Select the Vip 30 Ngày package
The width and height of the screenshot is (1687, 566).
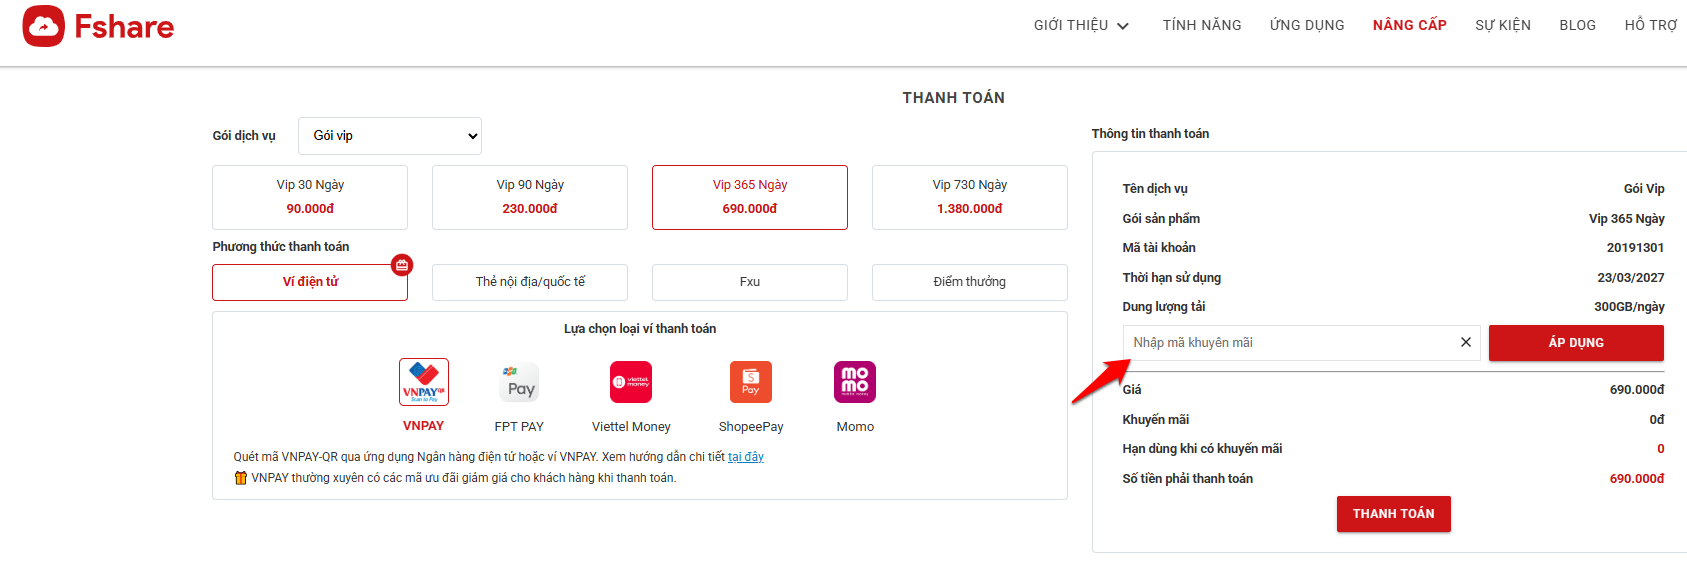[x=310, y=197]
